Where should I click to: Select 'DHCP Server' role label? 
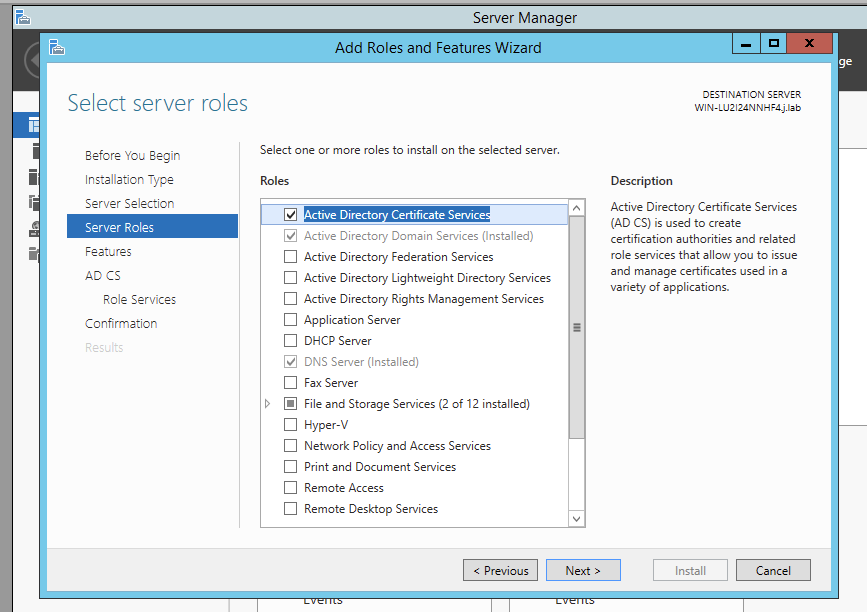(337, 341)
